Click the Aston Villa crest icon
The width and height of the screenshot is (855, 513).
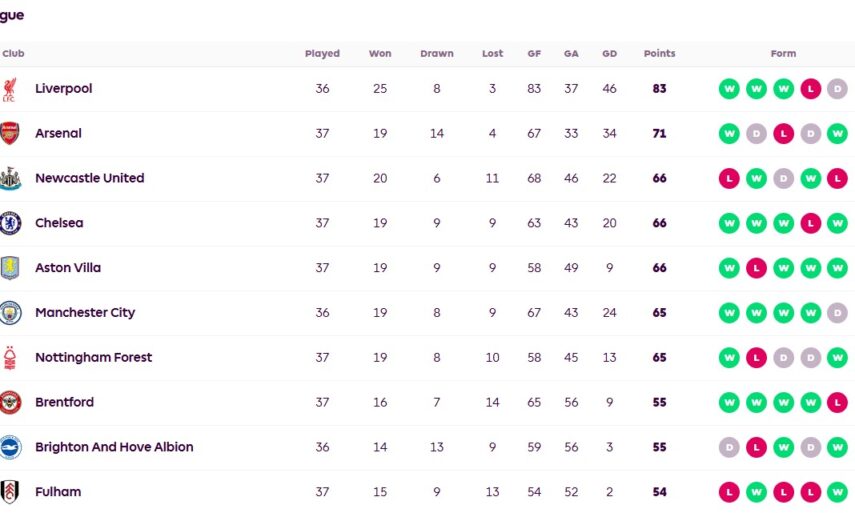[x=10, y=268]
